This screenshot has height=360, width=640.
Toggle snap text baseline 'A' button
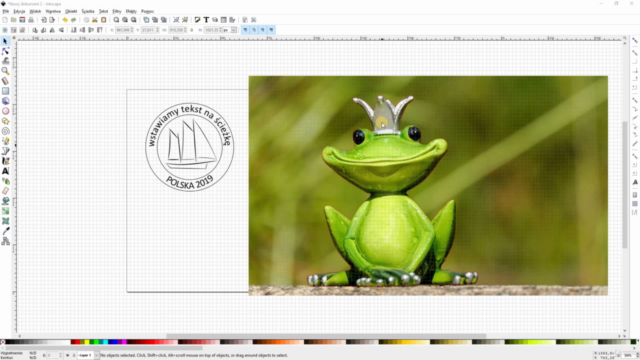click(635, 182)
